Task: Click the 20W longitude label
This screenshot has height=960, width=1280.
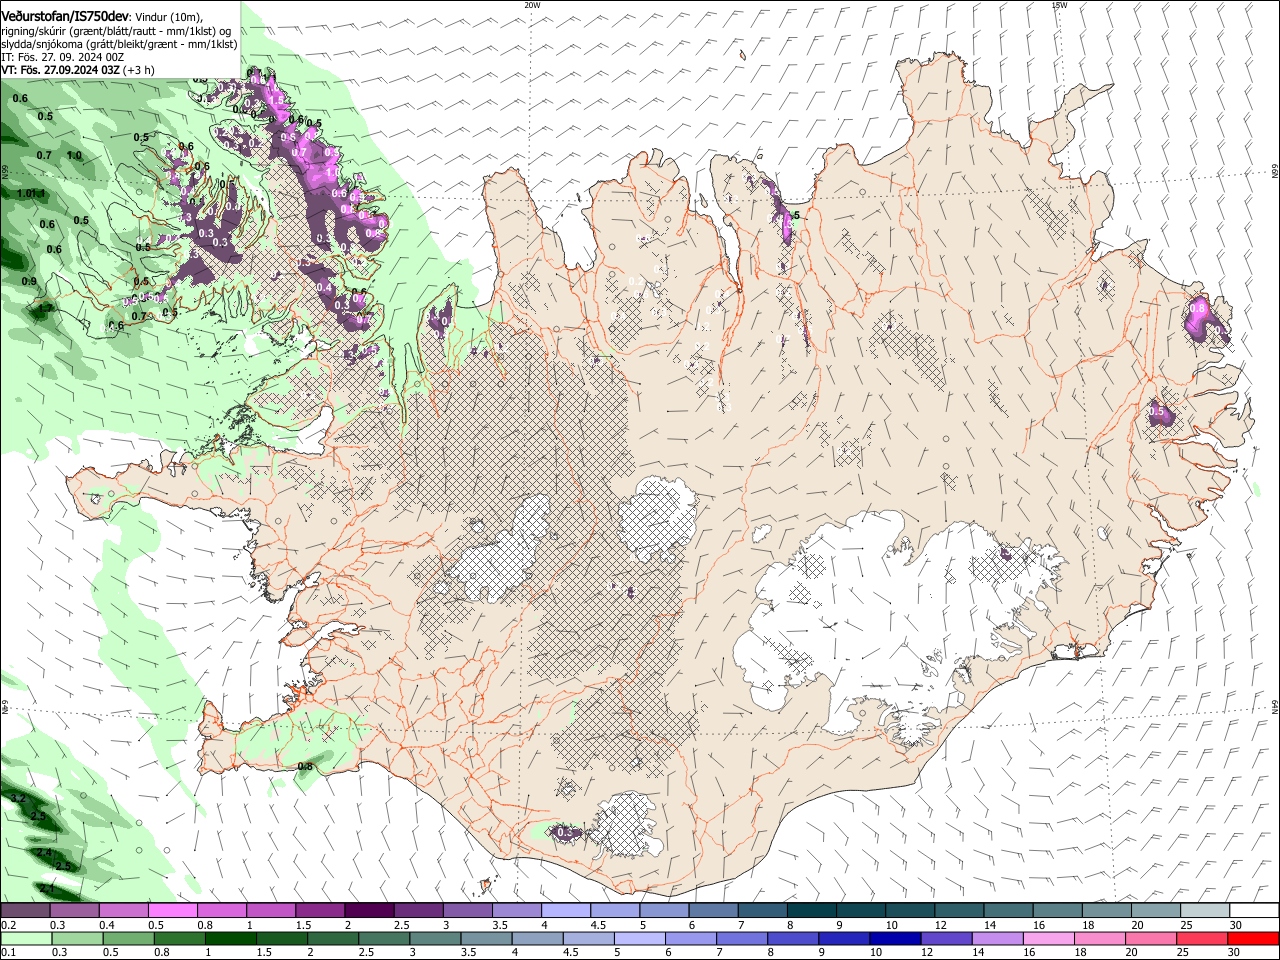Action: (x=532, y=5)
